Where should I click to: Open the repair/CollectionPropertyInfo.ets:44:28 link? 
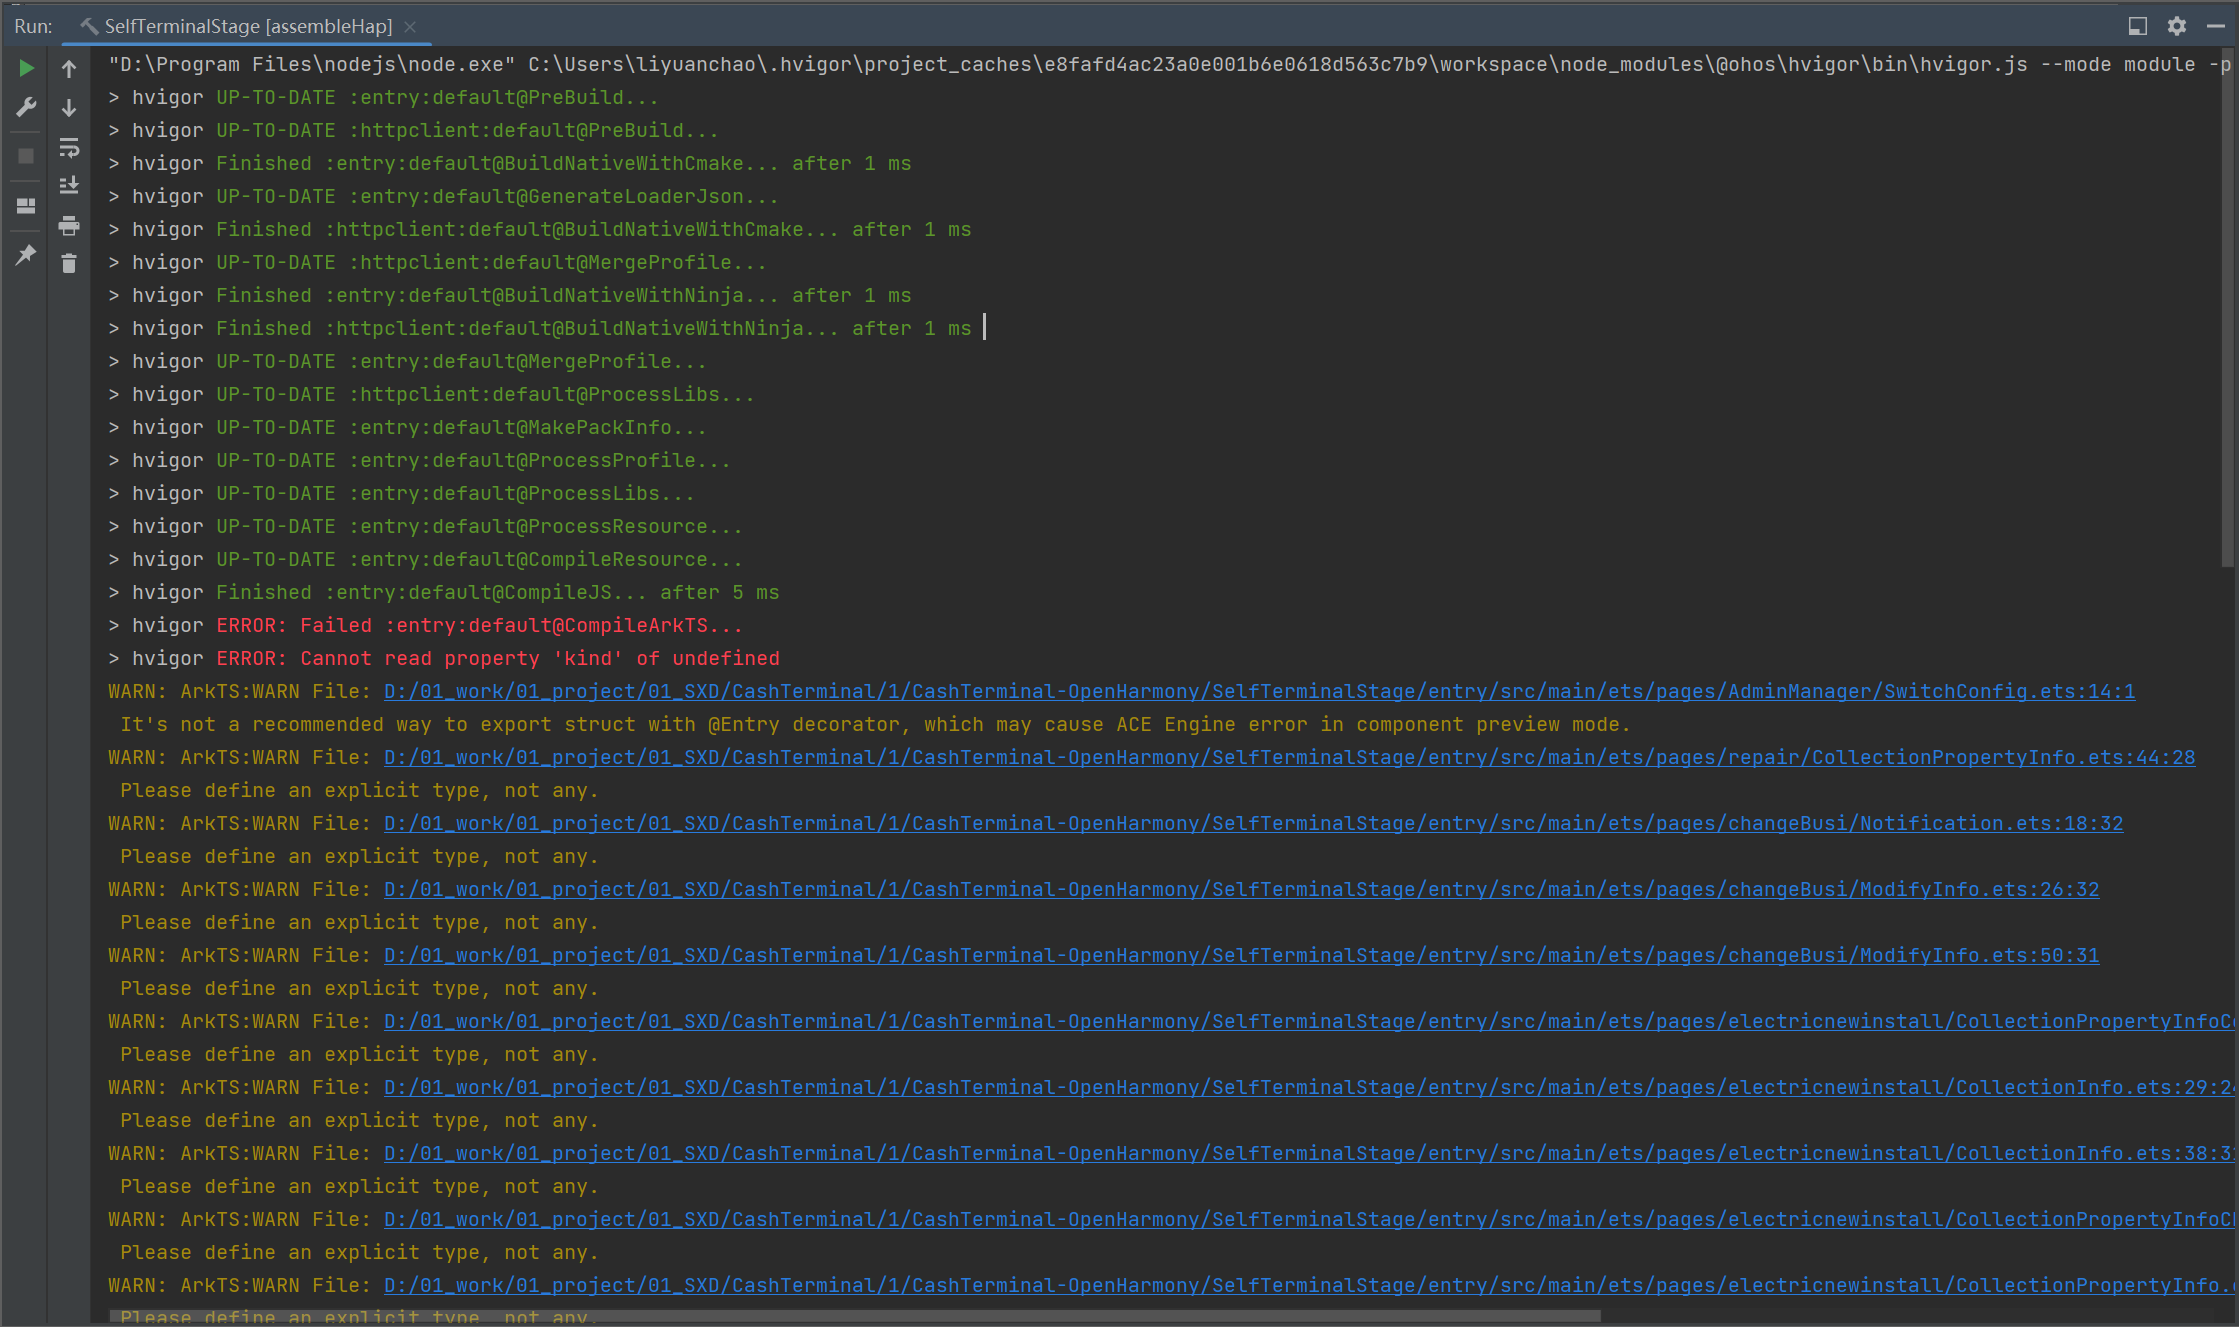click(1289, 758)
